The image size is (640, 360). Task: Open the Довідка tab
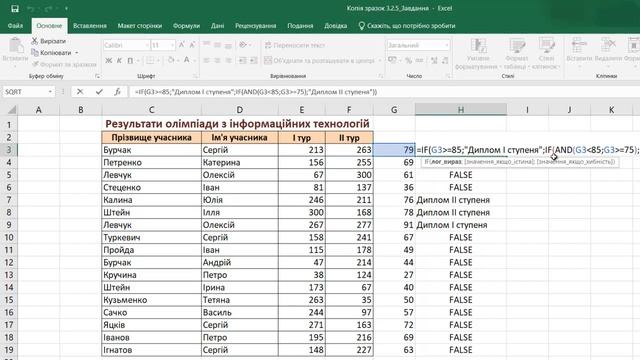click(x=336, y=26)
